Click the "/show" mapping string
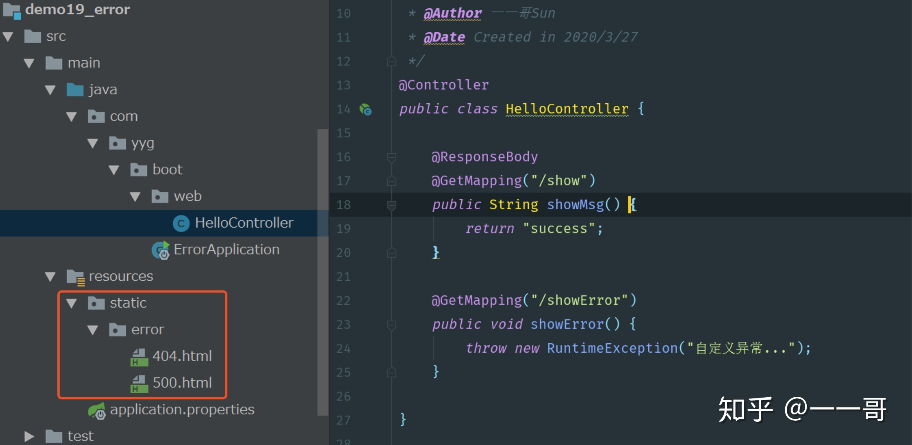 (559, 181)
